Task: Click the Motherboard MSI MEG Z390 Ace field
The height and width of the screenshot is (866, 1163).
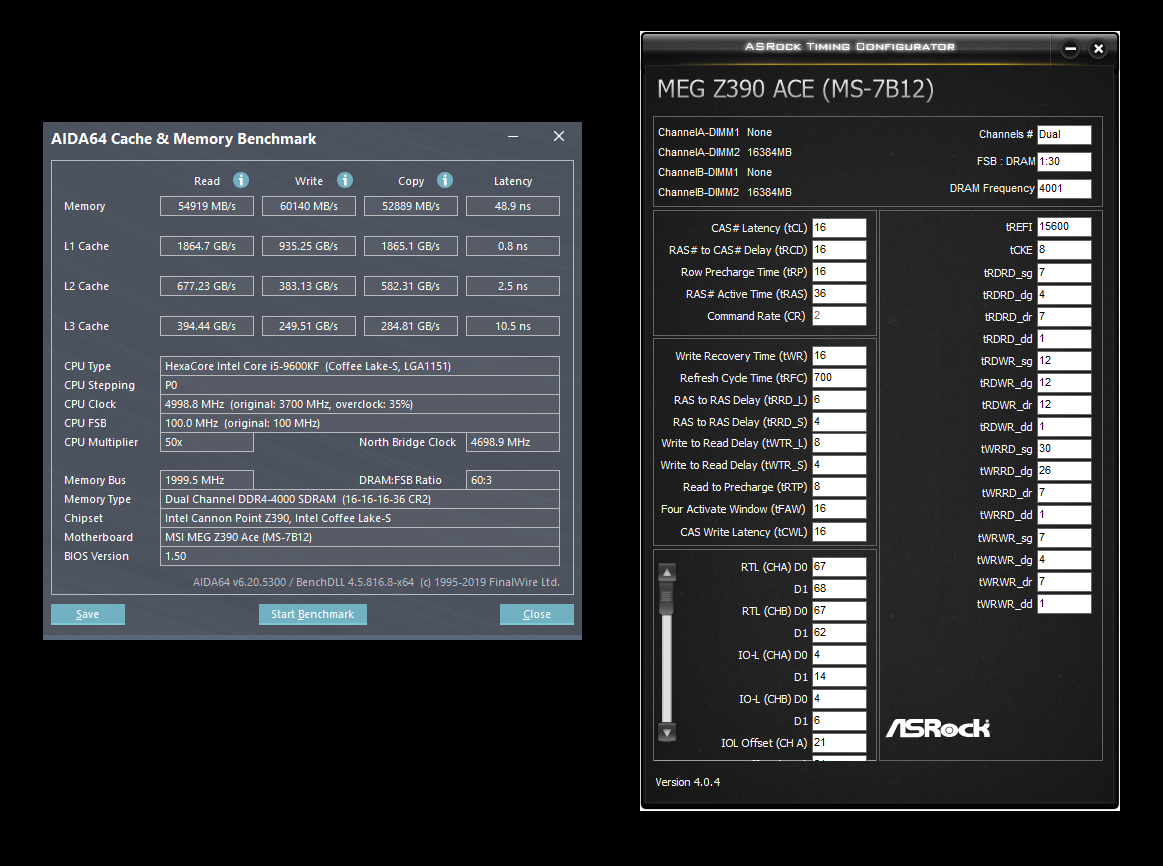Action: (360, 537)
